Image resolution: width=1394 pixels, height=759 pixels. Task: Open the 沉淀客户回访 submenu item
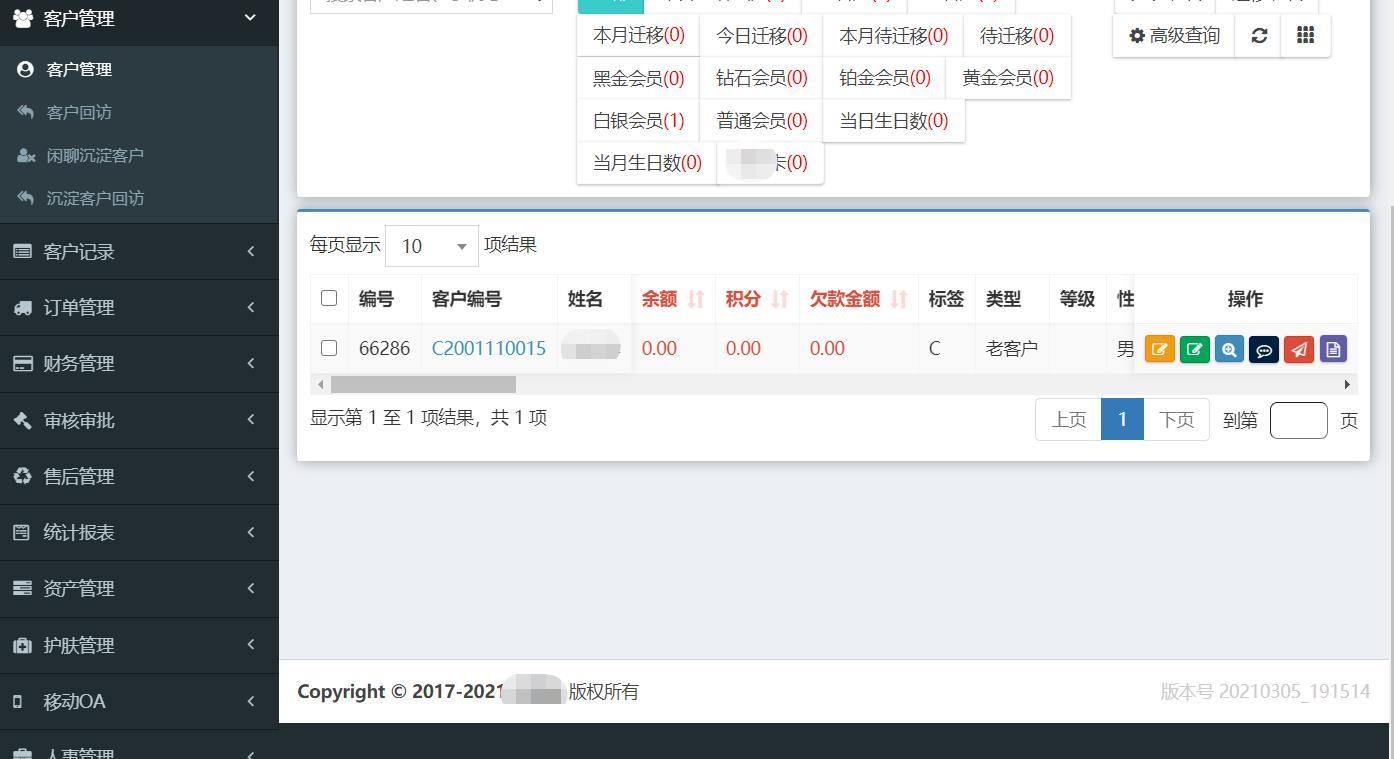pyautogui.click(x=139, y=199)
